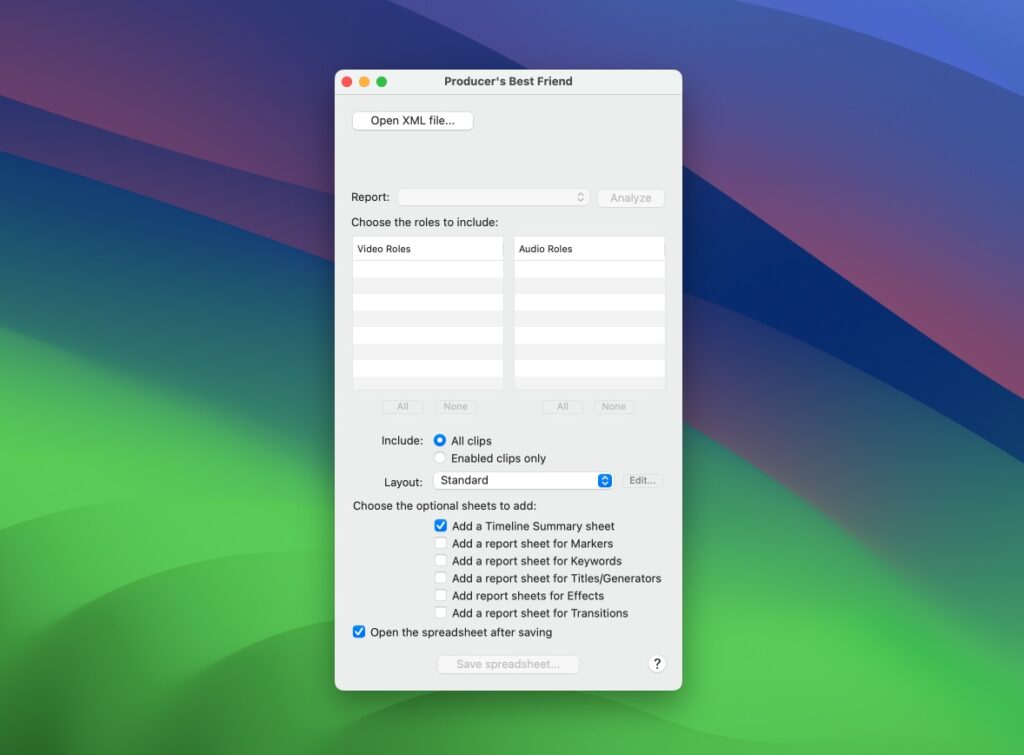Viewport: 1024px width, 755px height.
Task: Click None under the Video Roles list
Action: [455, 407]
